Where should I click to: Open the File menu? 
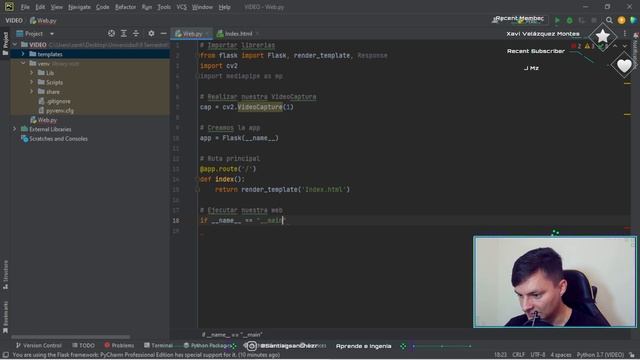pos(25,7)
